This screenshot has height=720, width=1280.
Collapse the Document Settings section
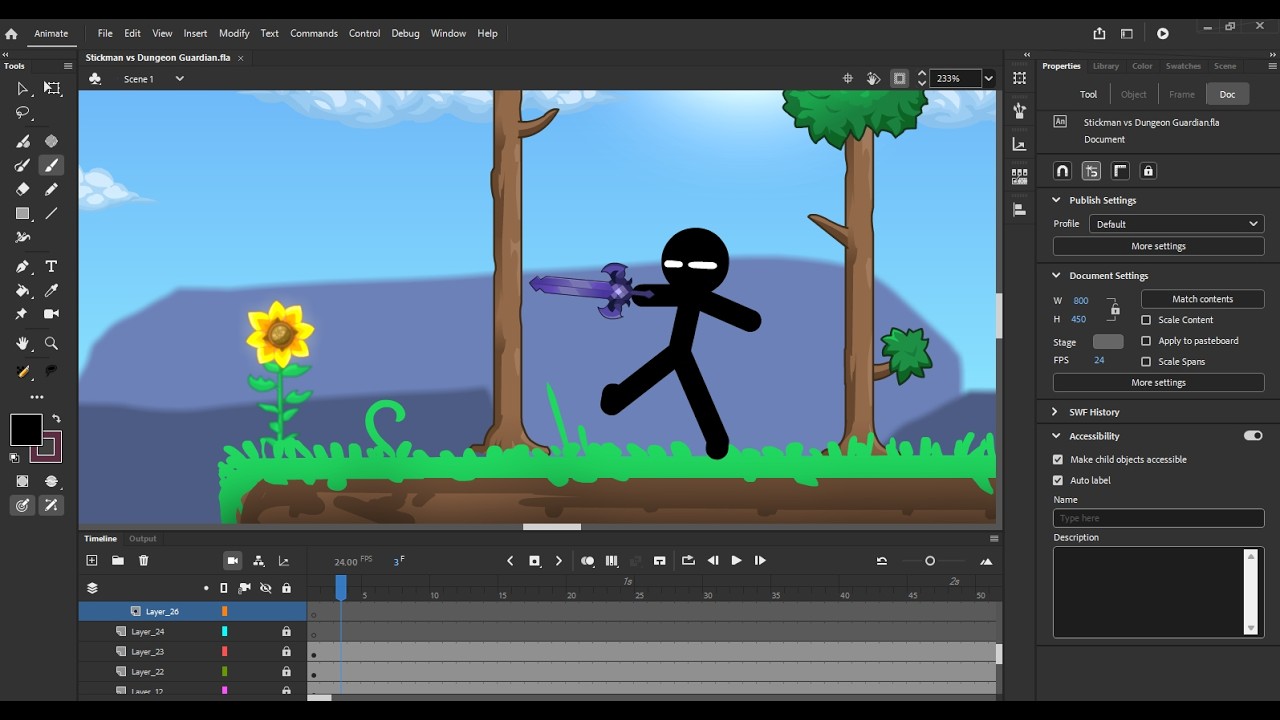(1056, 275)
